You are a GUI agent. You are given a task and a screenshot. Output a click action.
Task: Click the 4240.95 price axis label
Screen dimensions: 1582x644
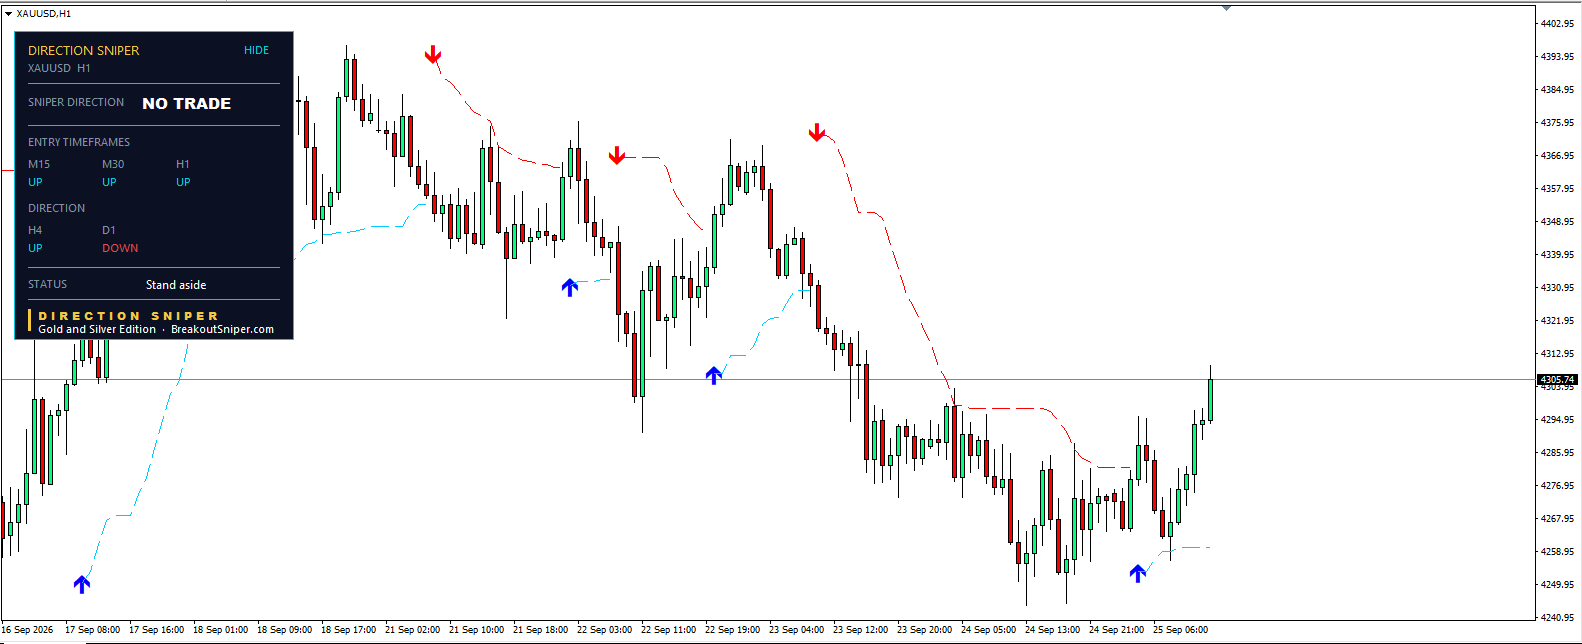(1557, 617)
